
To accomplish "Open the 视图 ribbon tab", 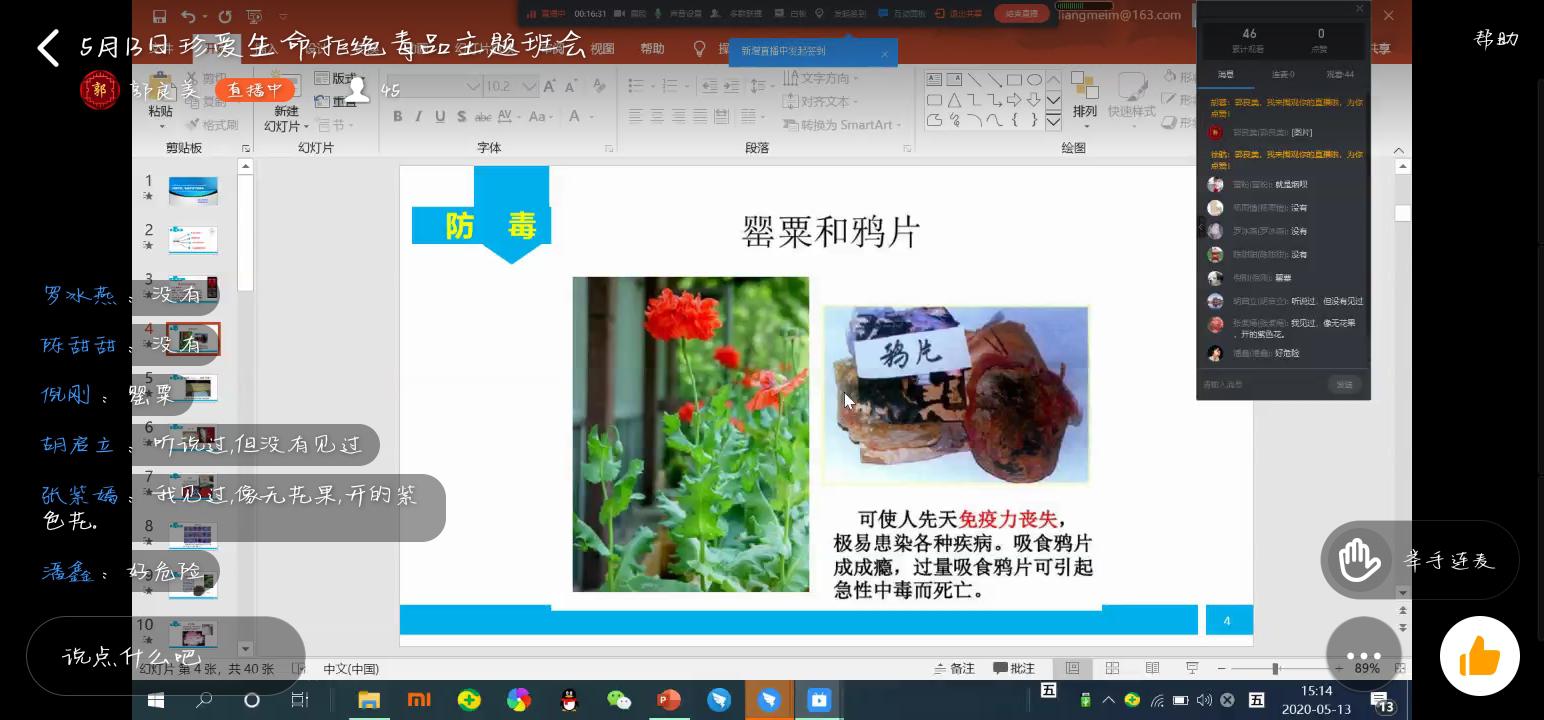I will tap(602, 48).
